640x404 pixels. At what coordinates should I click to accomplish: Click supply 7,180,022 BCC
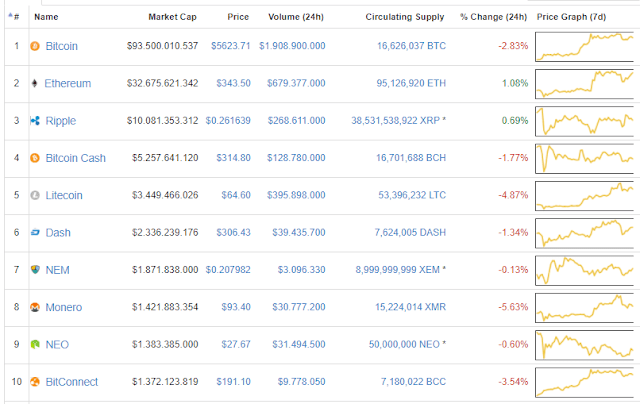pyautogui.click(x=413, y=382)
